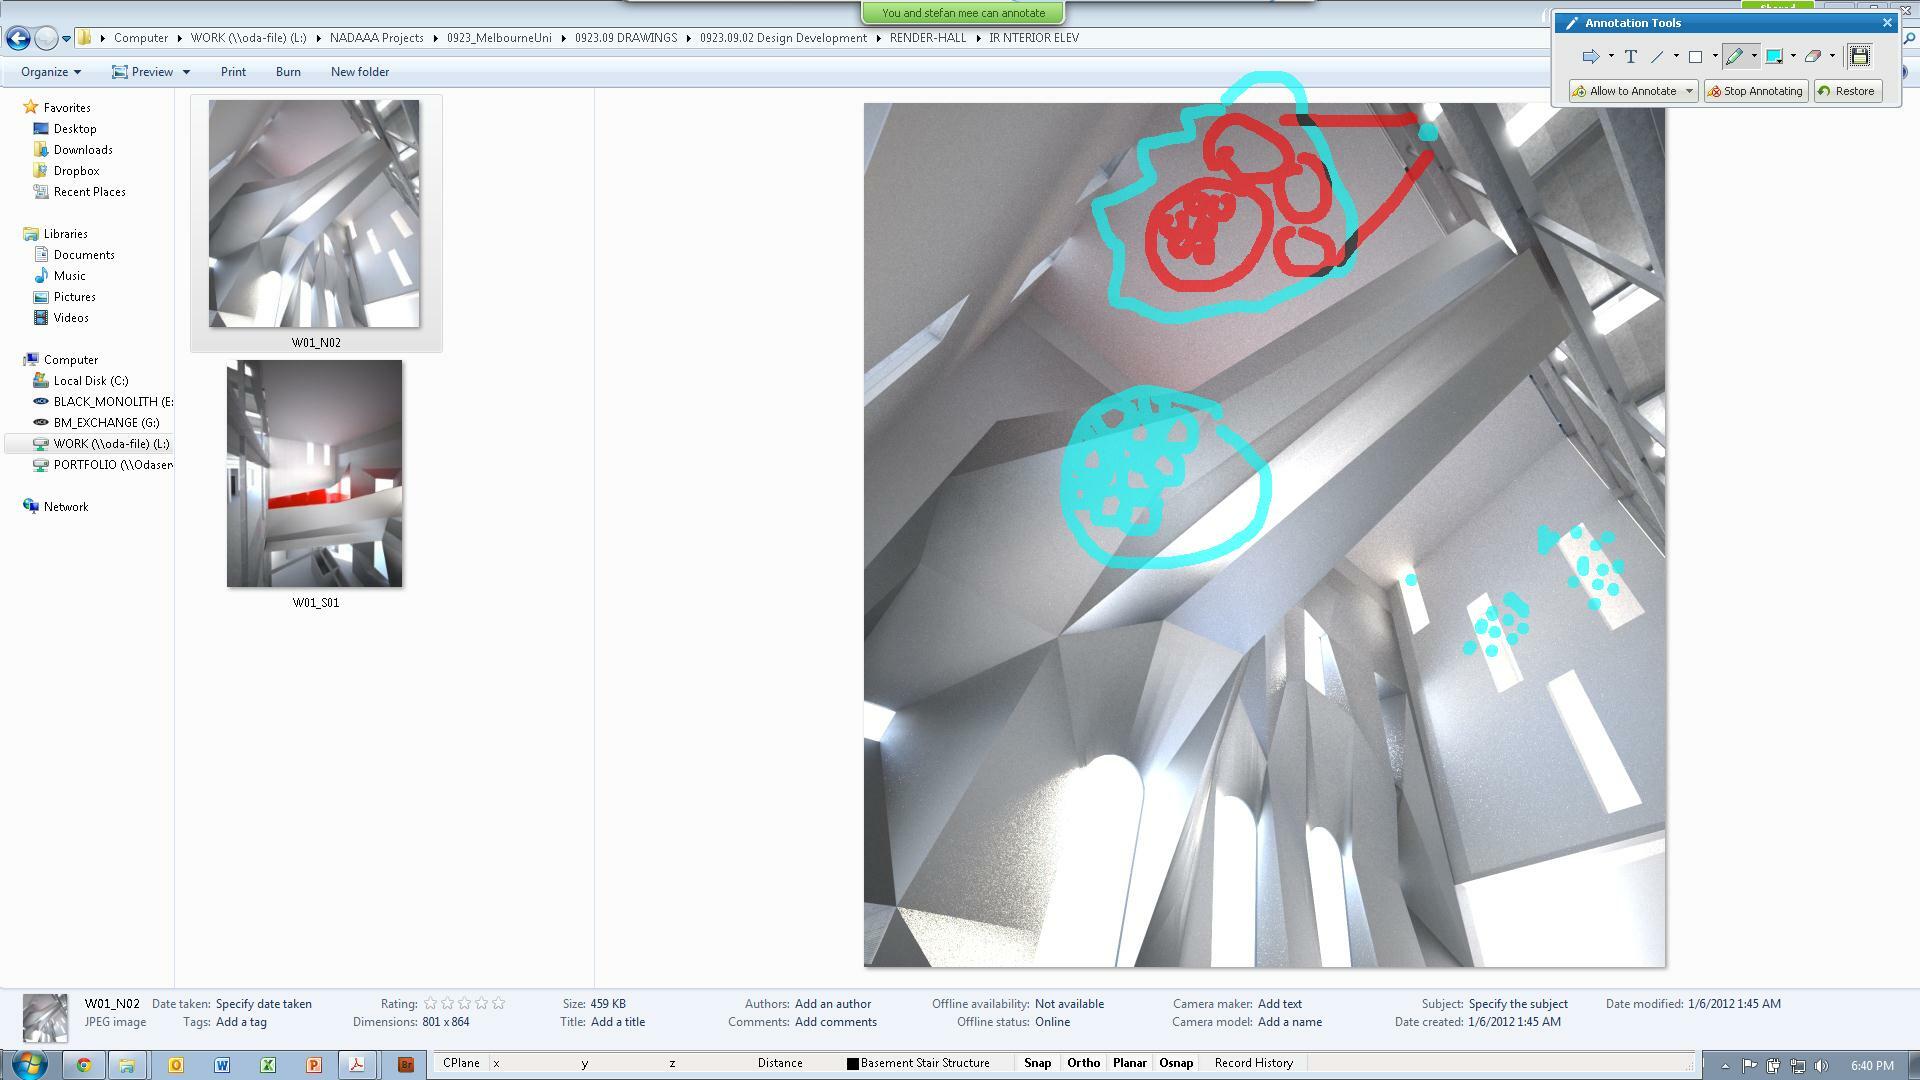Click Add comments field

(x=836, y=1022)
